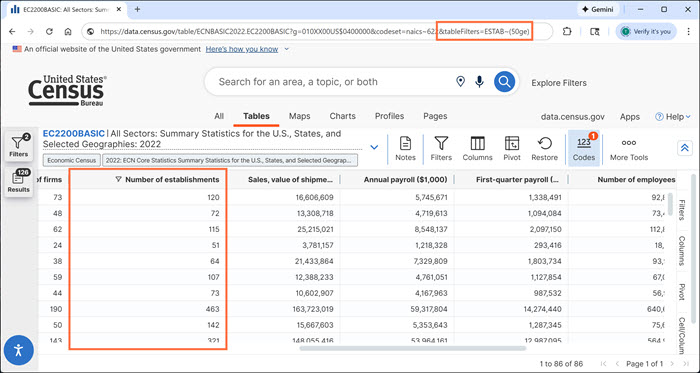Open the vertical Columns side tab
This screenshot has width=700, height=373.
point(682,251)
